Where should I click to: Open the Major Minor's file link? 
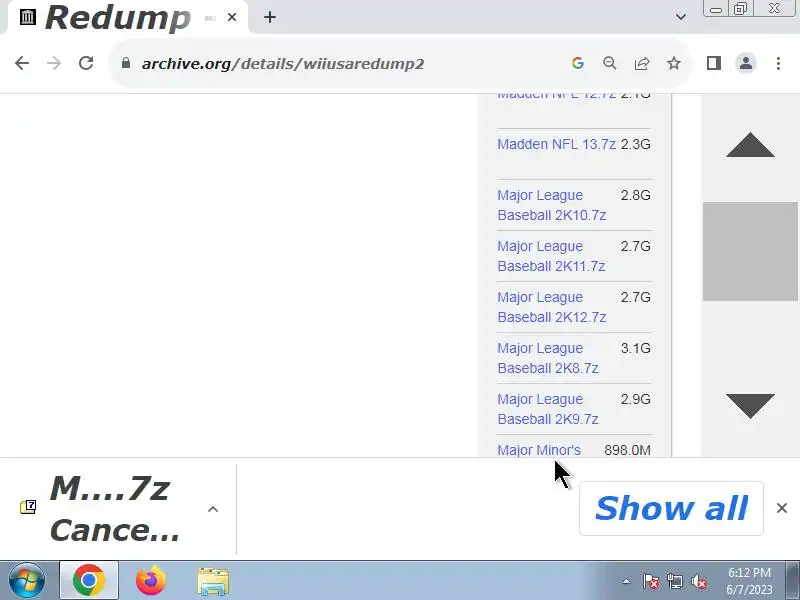click(x=539, y=450)
